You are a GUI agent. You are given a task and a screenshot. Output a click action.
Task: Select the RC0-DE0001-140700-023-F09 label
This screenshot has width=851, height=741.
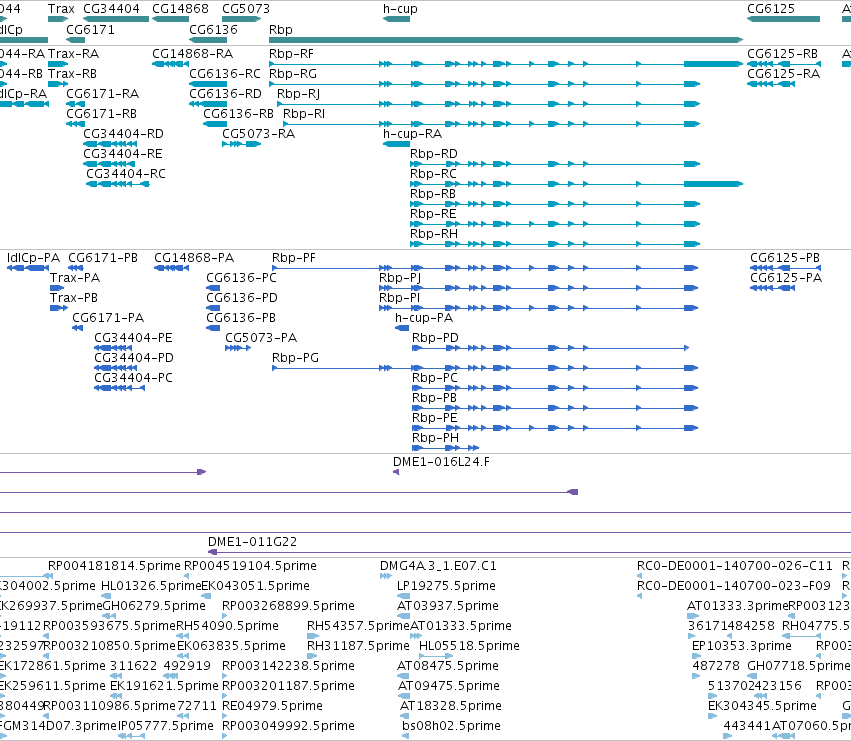pyautogui.click(x=734, y=586)
